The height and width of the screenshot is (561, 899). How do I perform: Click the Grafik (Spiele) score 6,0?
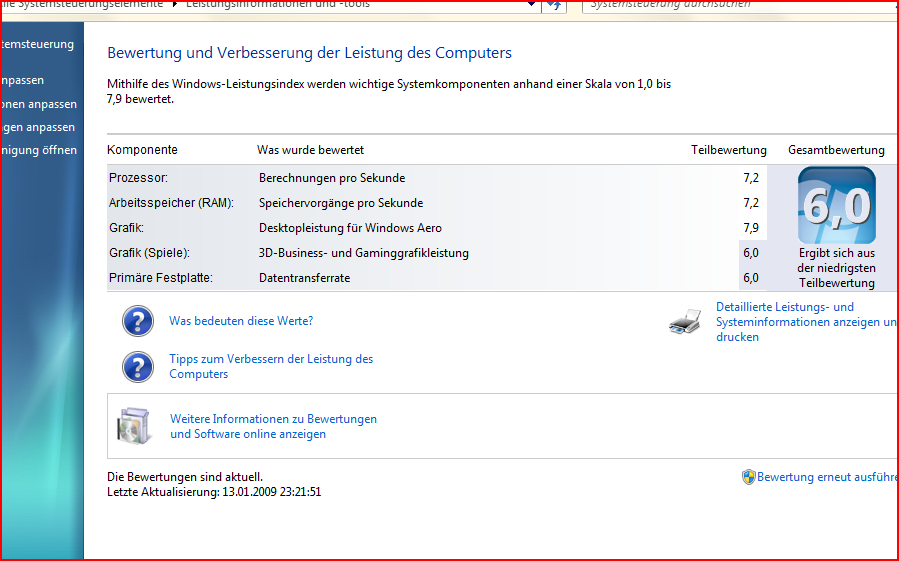pyautogui.click(x=751, y=253)
